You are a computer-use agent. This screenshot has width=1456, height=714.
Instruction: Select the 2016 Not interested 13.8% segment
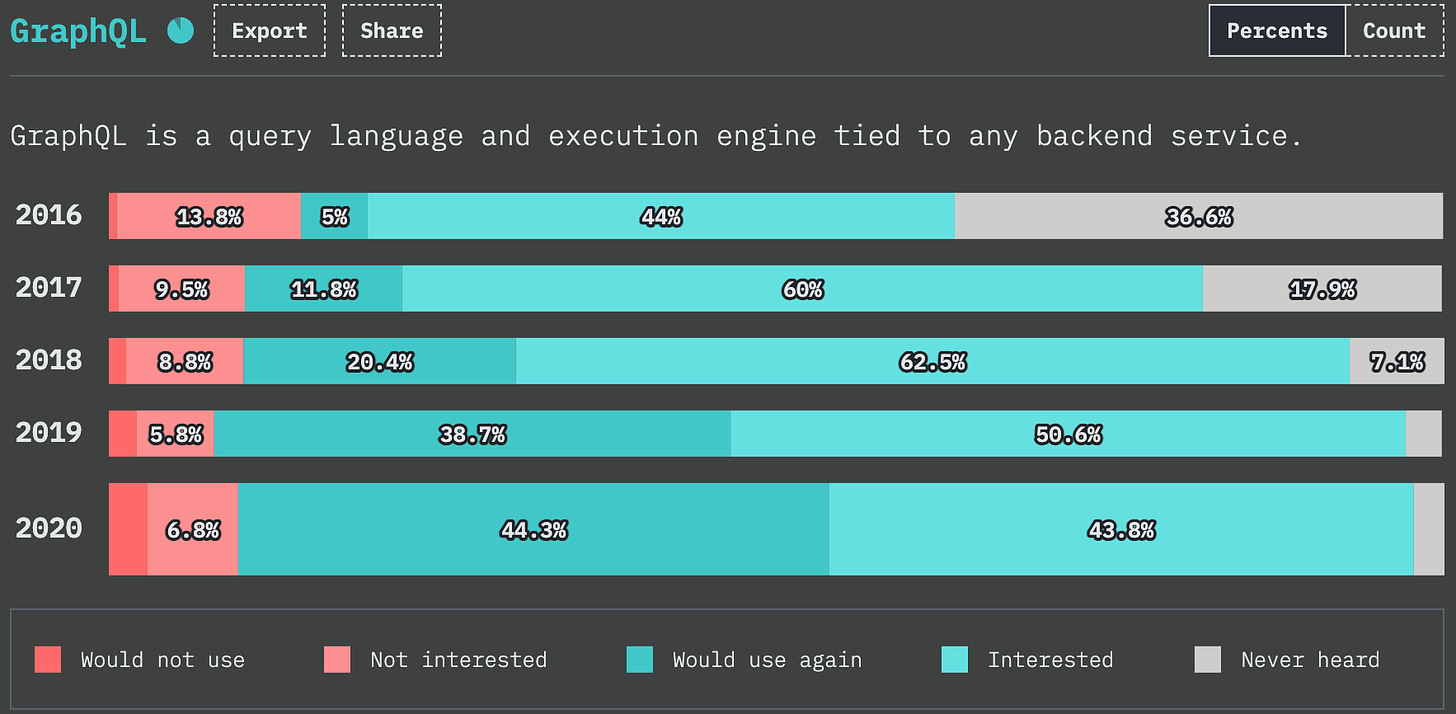click(209, 216)
